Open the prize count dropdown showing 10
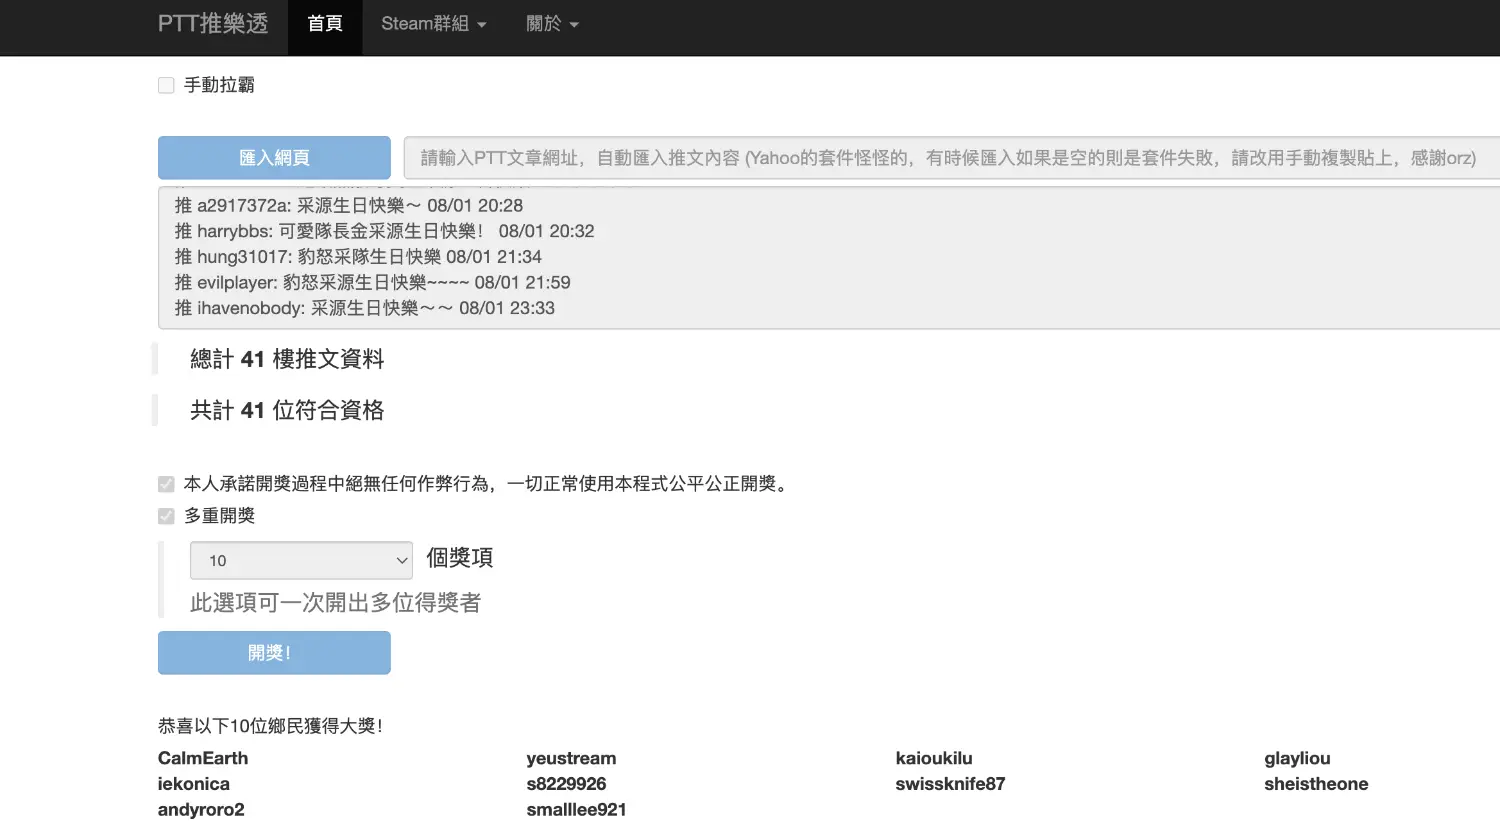1500x840 pixels. click(301, 561)
